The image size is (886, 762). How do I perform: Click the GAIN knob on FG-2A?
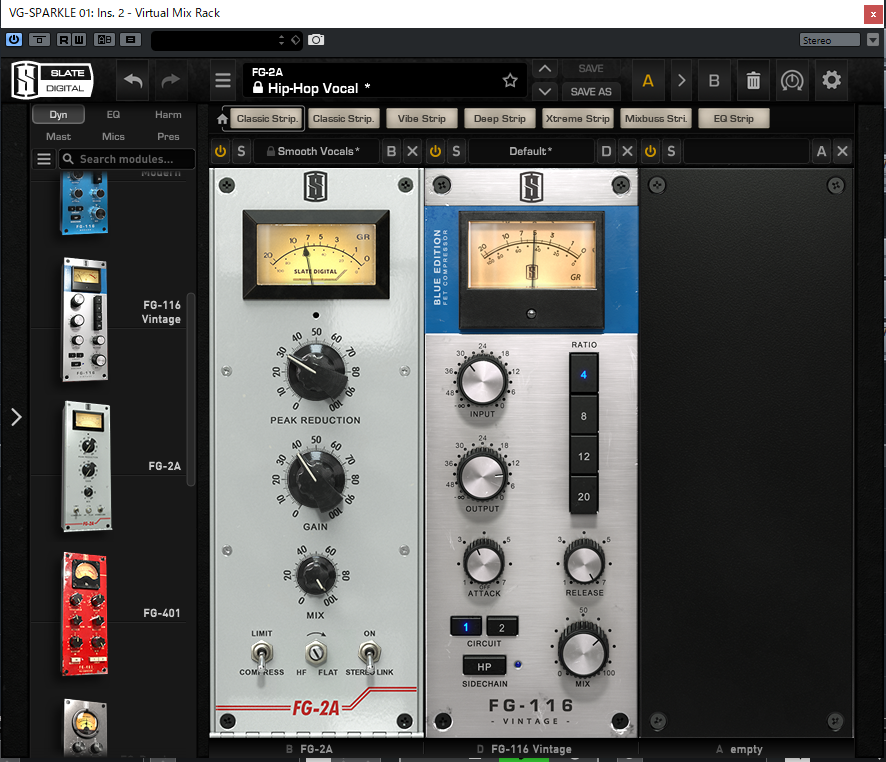316,480
